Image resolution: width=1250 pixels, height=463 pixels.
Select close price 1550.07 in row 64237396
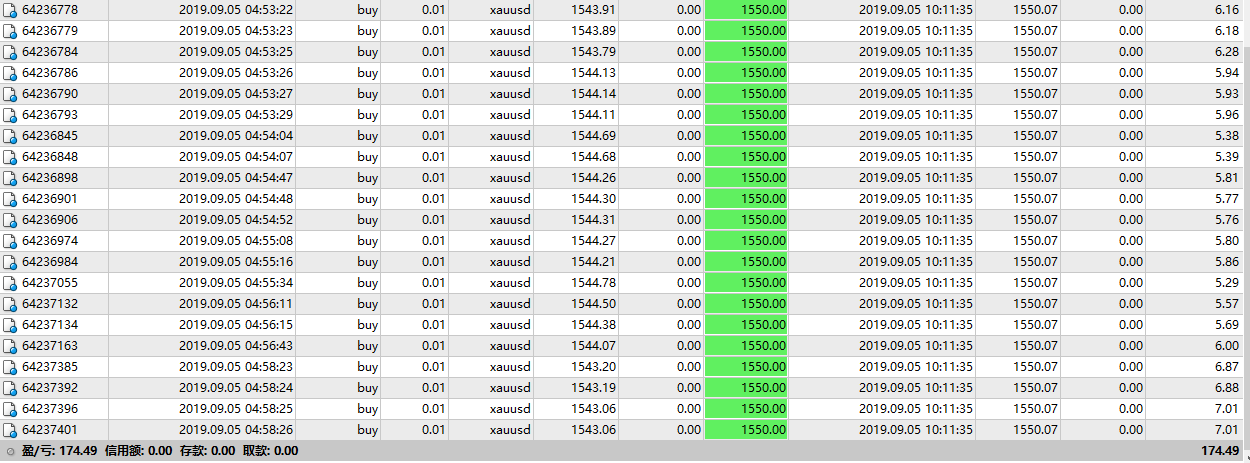1035,409
